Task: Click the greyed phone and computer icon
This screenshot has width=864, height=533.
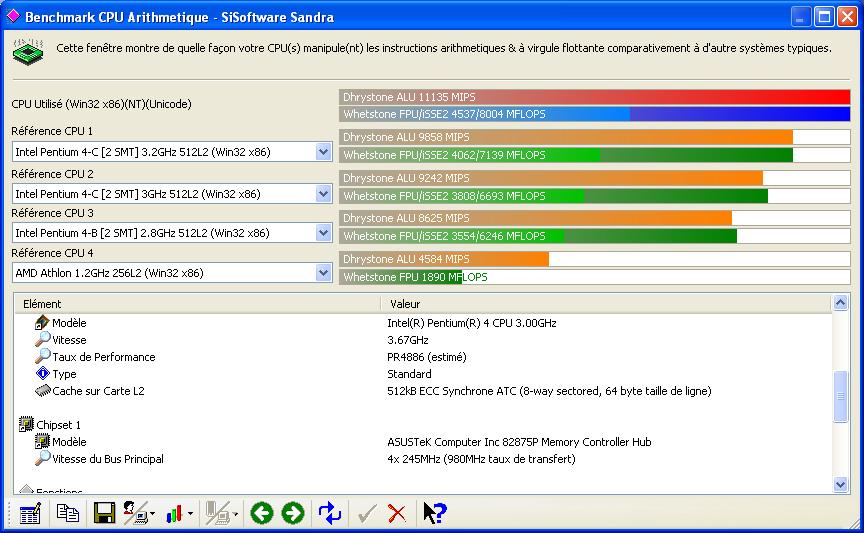Action: [x=217, y=513]
